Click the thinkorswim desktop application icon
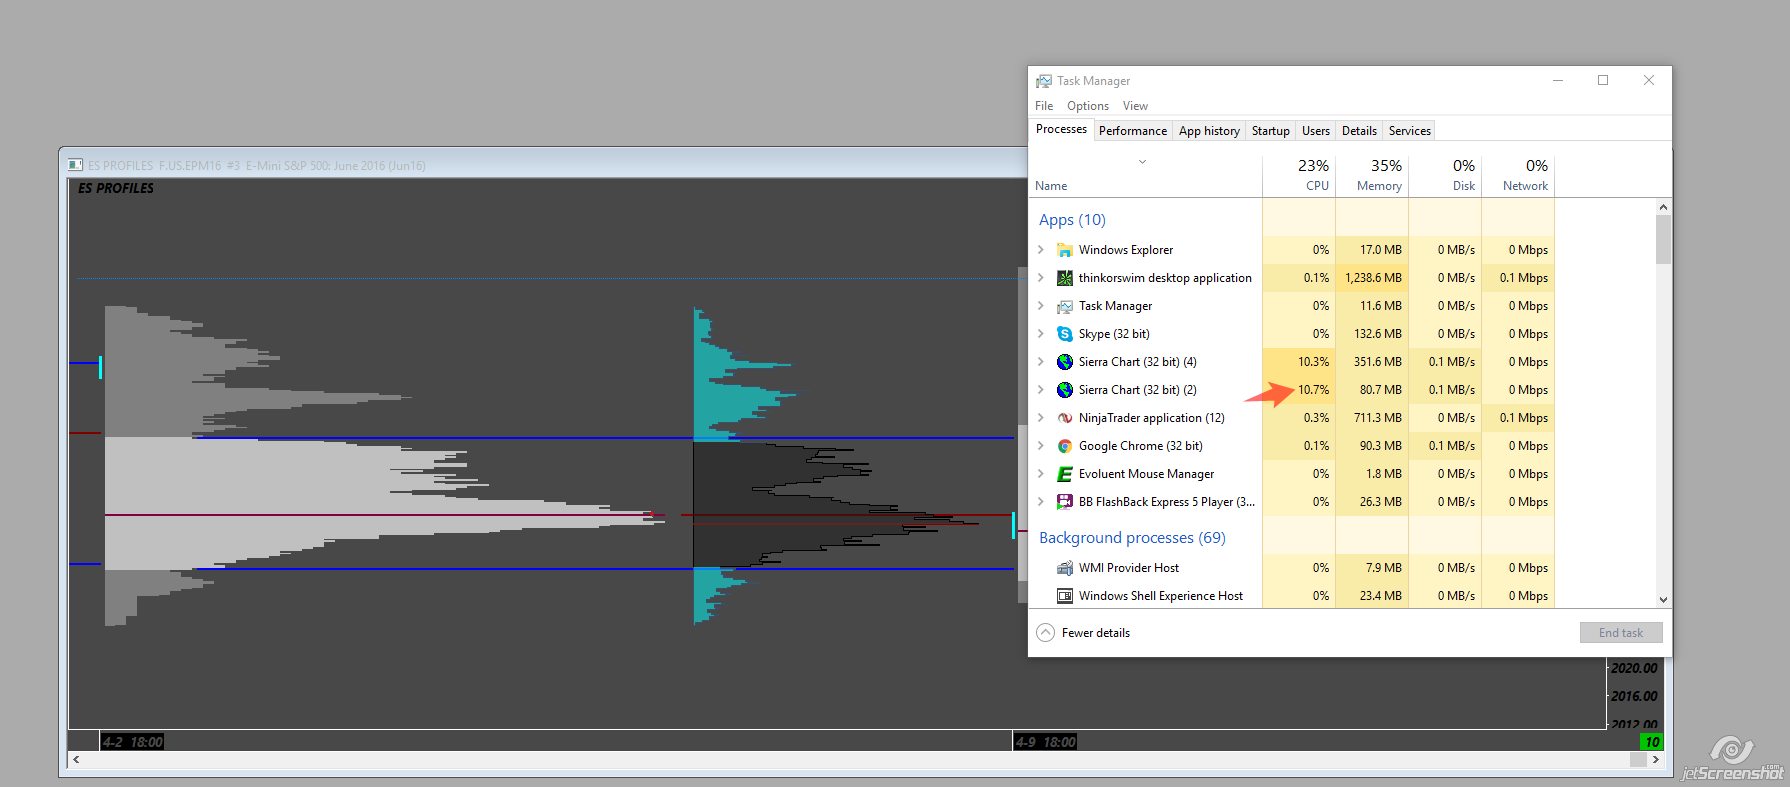This screenshot has height=787, width=1790. (1065, 278)
